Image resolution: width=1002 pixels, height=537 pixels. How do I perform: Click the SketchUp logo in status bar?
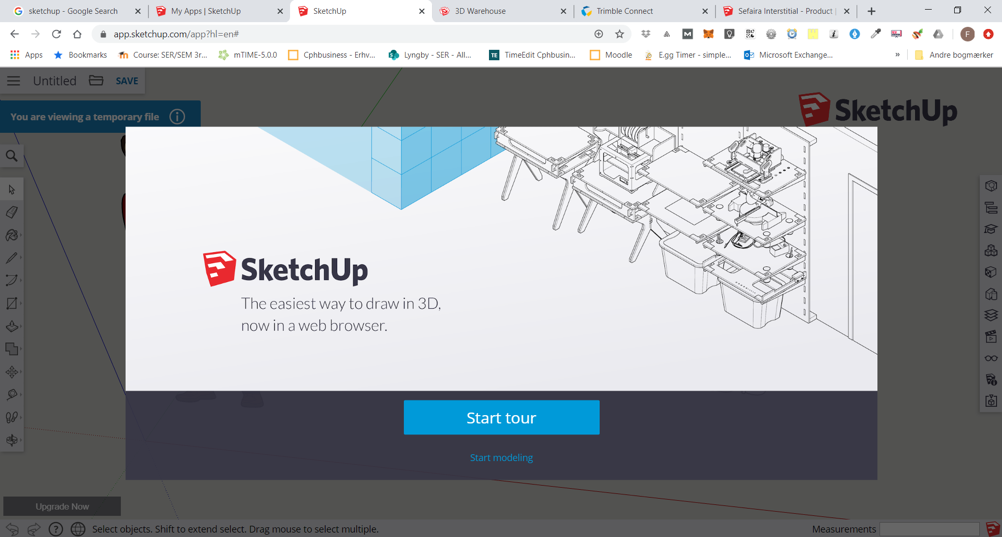(992, 529)
